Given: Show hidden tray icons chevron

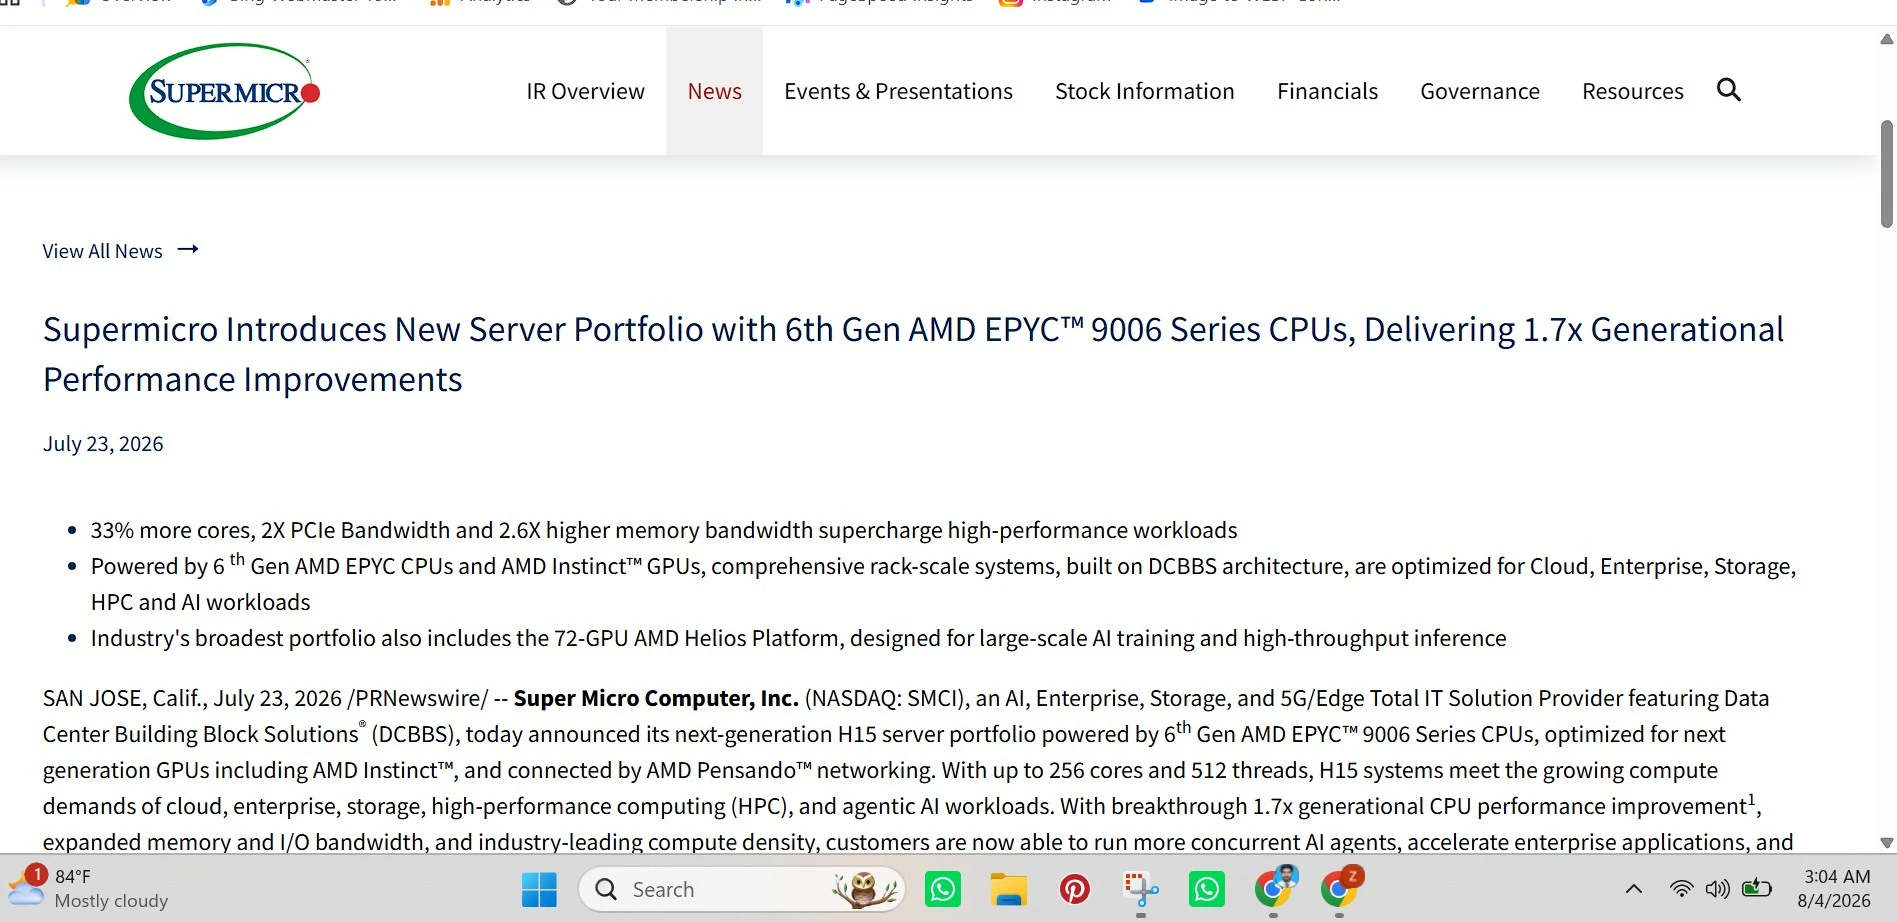Looking at the screenshot, I should pos(1633,889).
